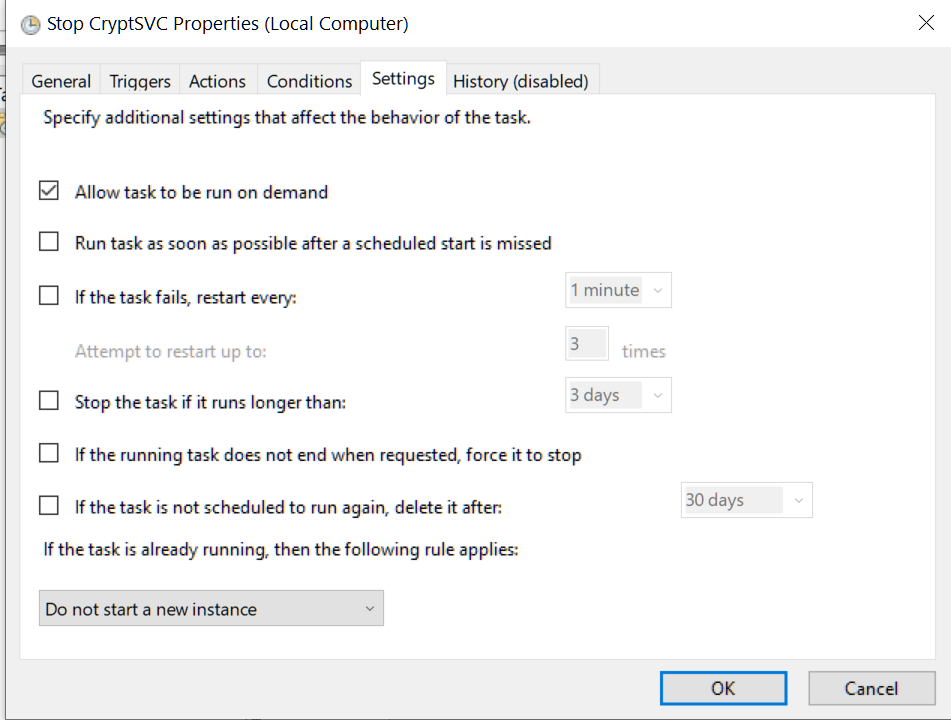This screenshot has height=720, width=951.
Task: Expand the 3 days run duration dropdown
Action: pos(618,395)
